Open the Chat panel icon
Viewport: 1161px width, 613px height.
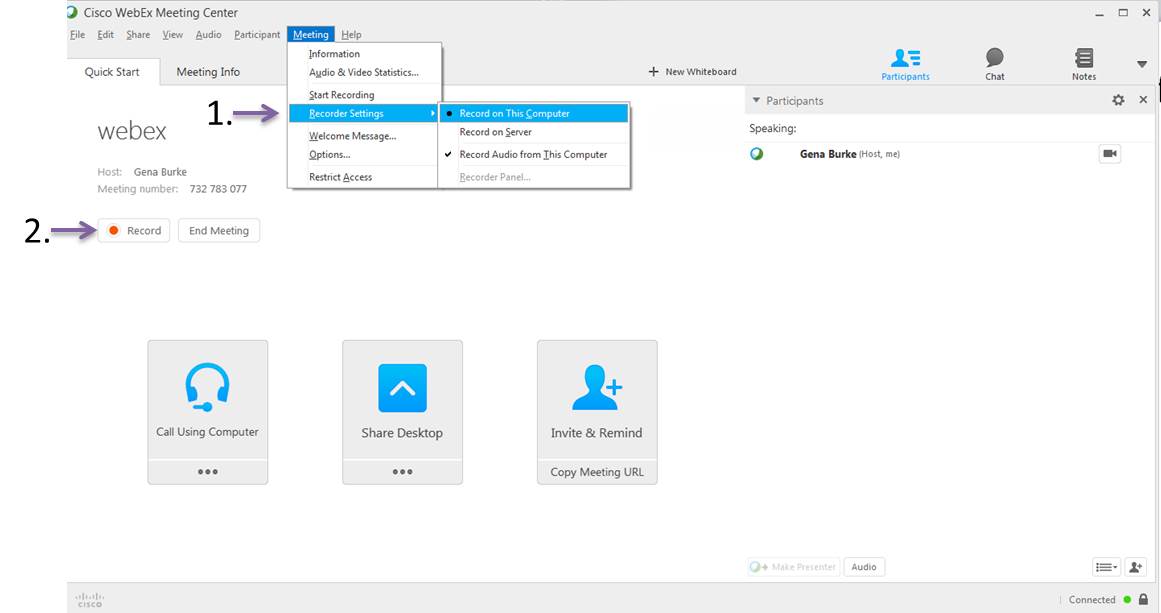coord(994,58)
